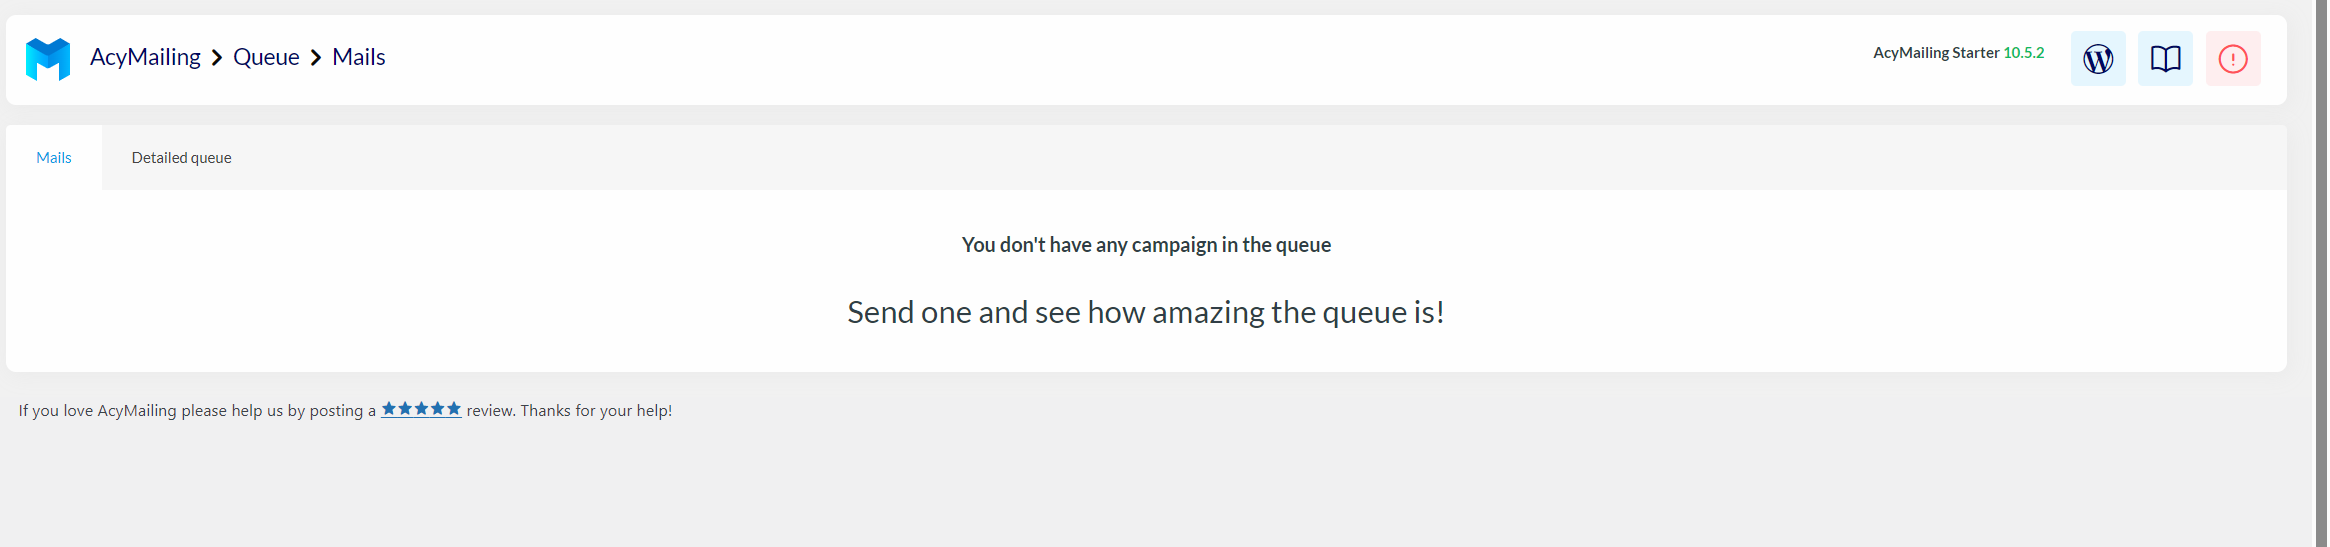This screenshot has width=2330, height=547.
Task: Go to AcyMailing in the breadcrumb
Action: click(x=145, y=57)
